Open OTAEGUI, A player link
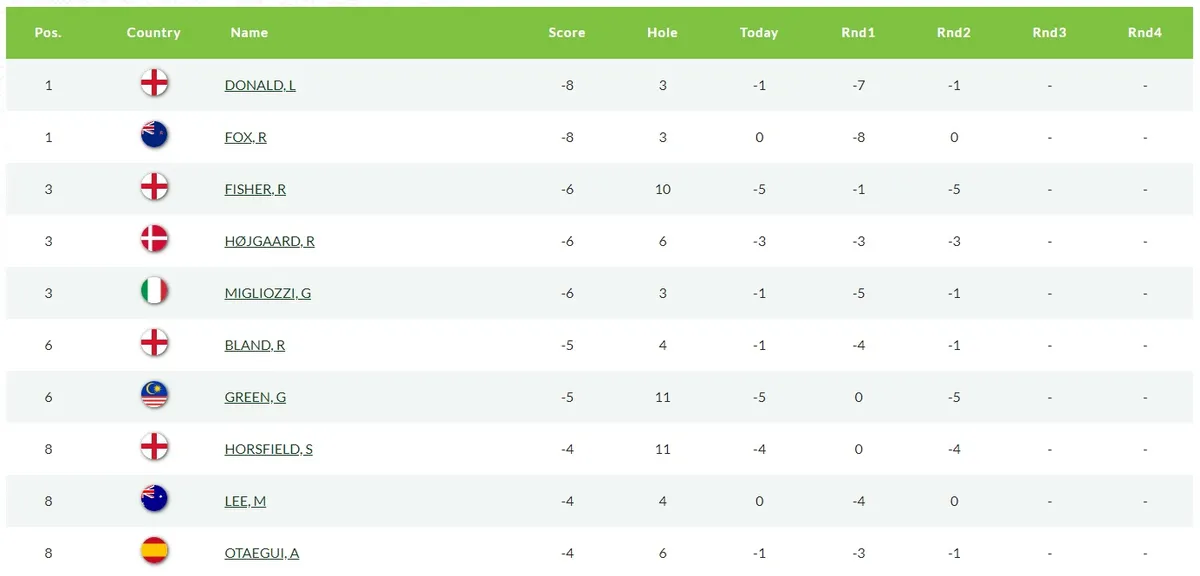This screenshot has width=1200, height=576. click(262, 554)
